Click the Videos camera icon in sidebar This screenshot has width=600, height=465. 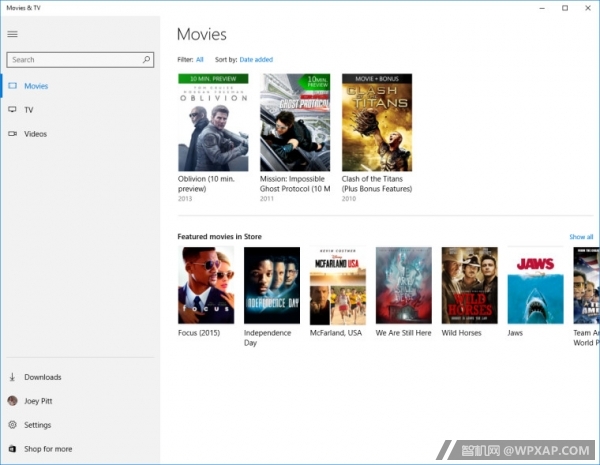coord(12,134)
